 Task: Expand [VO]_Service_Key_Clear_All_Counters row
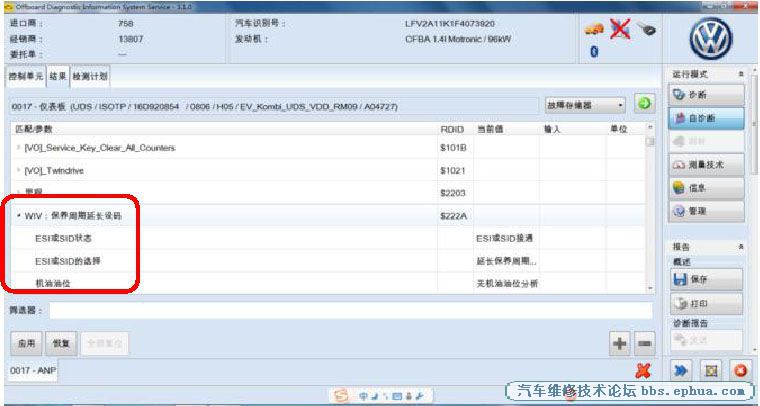click(x=18, y=148)
